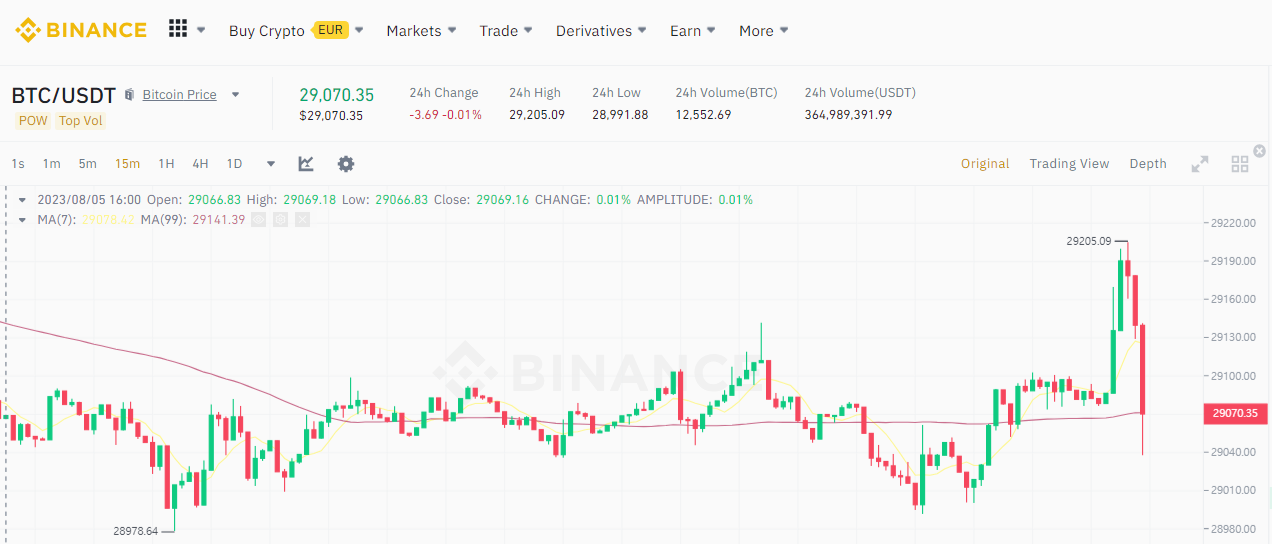Select the 1H interval
Viewport: 1272px width, 544px height.
coord(166,164)
